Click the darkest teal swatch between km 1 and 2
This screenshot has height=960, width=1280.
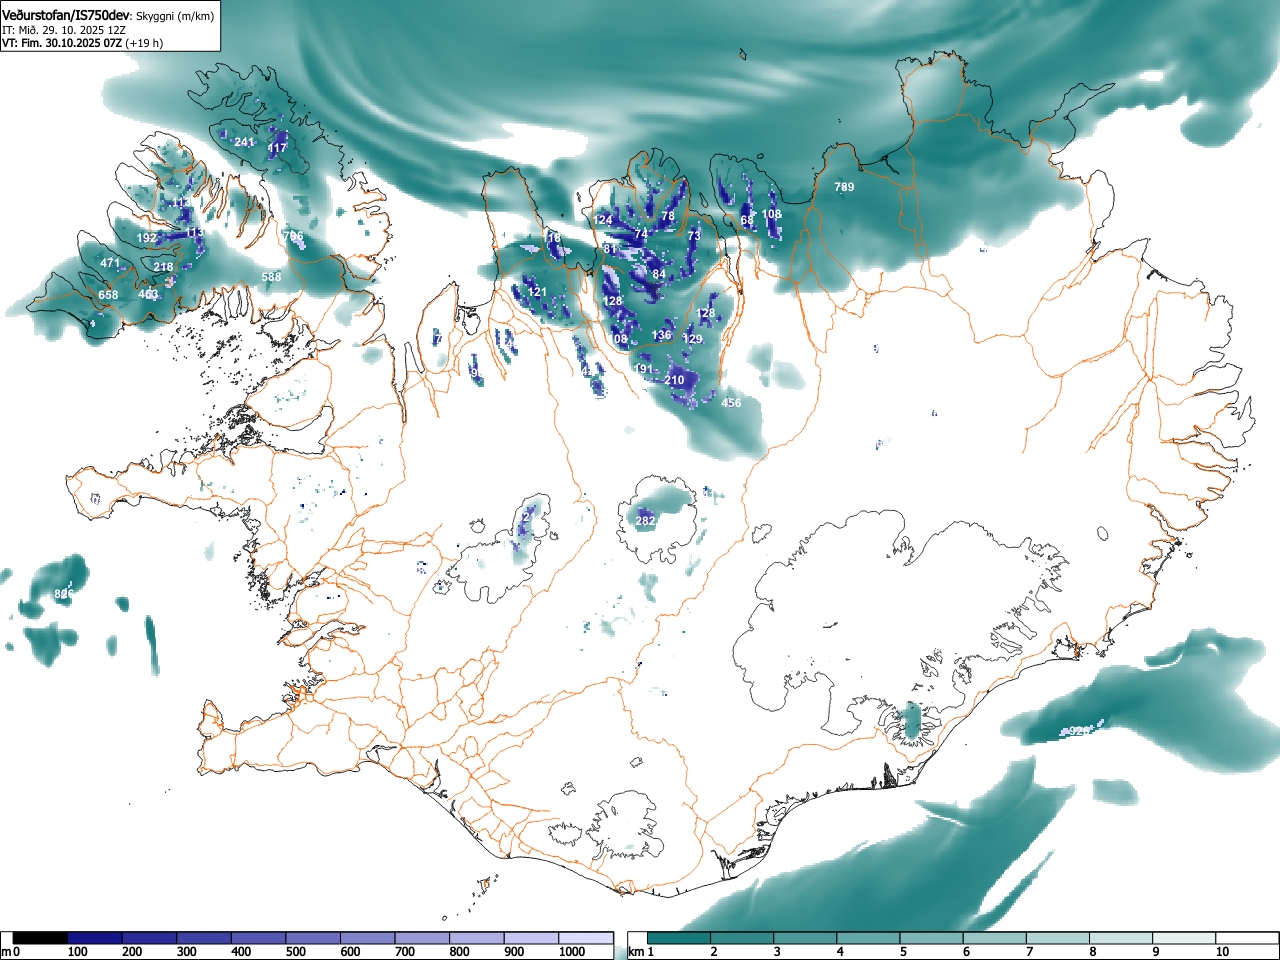tap(680, 938)
